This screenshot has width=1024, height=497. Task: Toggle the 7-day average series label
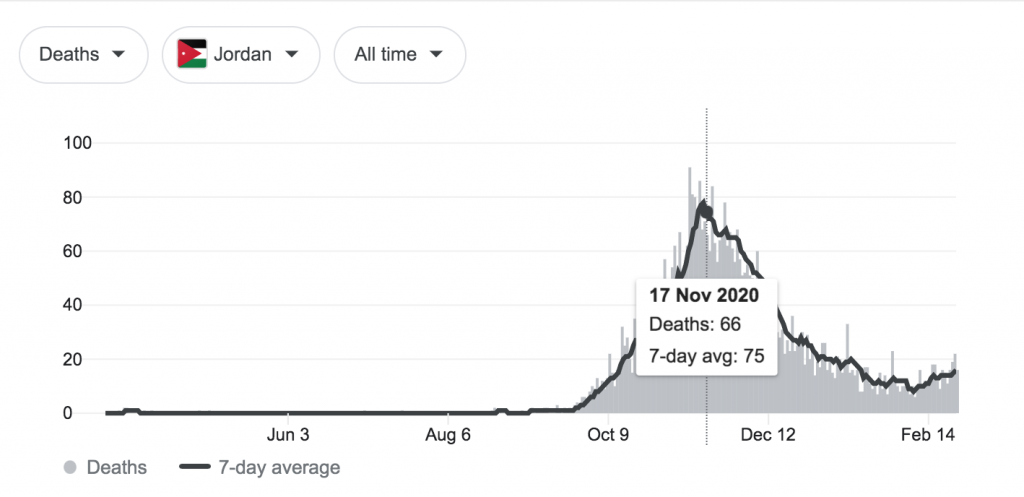(x=279, y=468)
